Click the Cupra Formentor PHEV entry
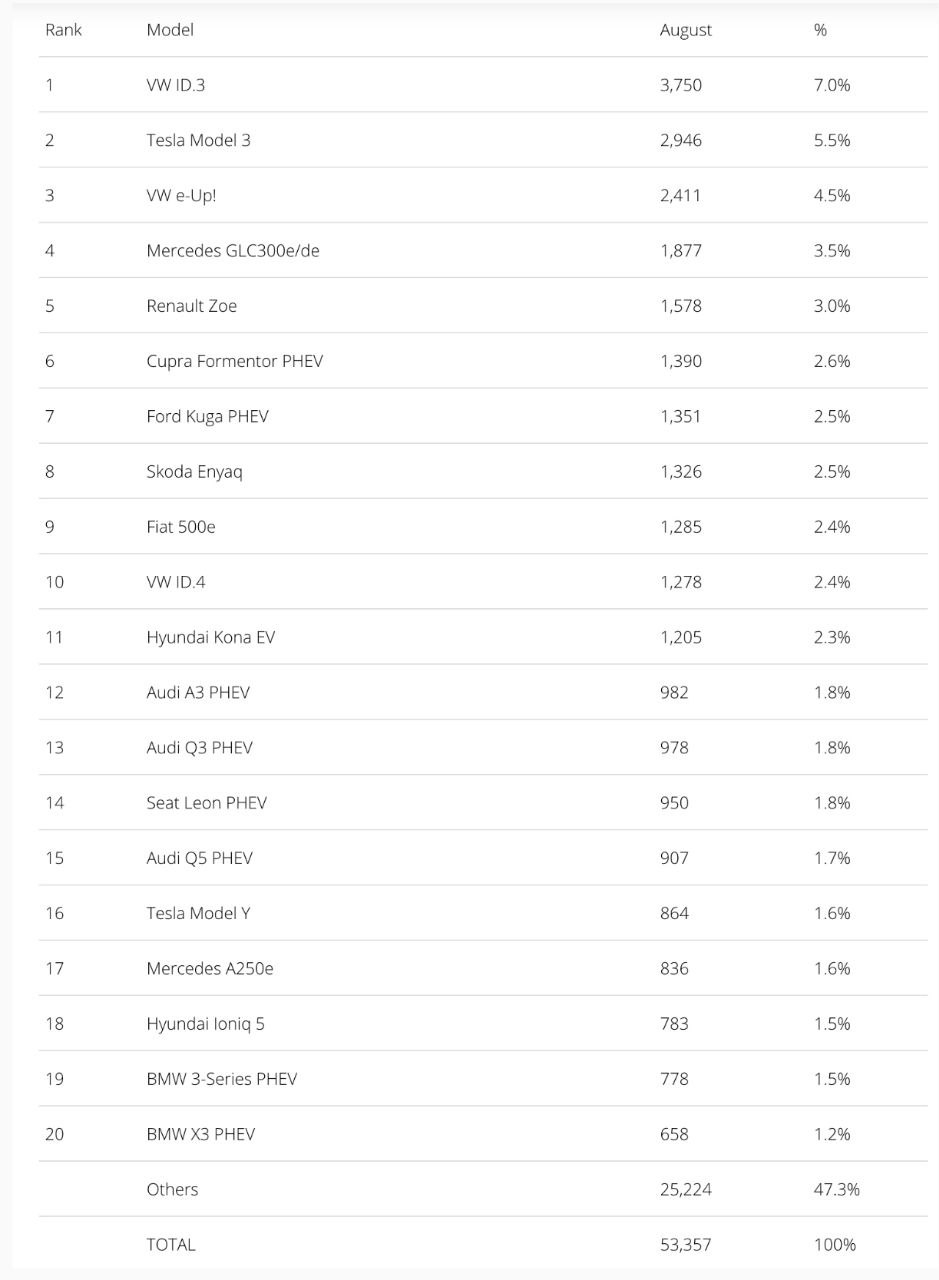Screen dimensions: 939x1280 [x=235, y=361]
